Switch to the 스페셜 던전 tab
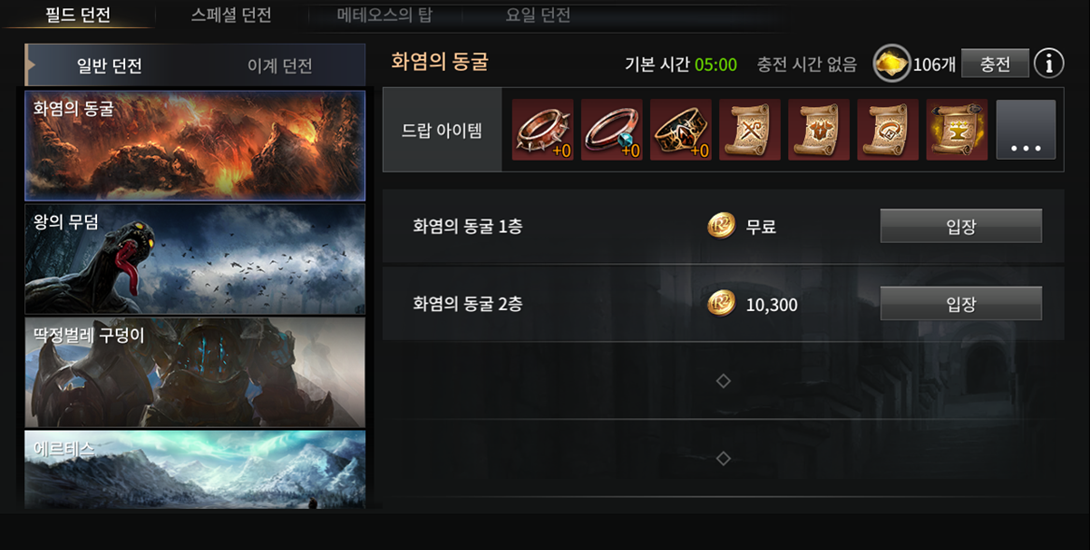 coord(231,15)
